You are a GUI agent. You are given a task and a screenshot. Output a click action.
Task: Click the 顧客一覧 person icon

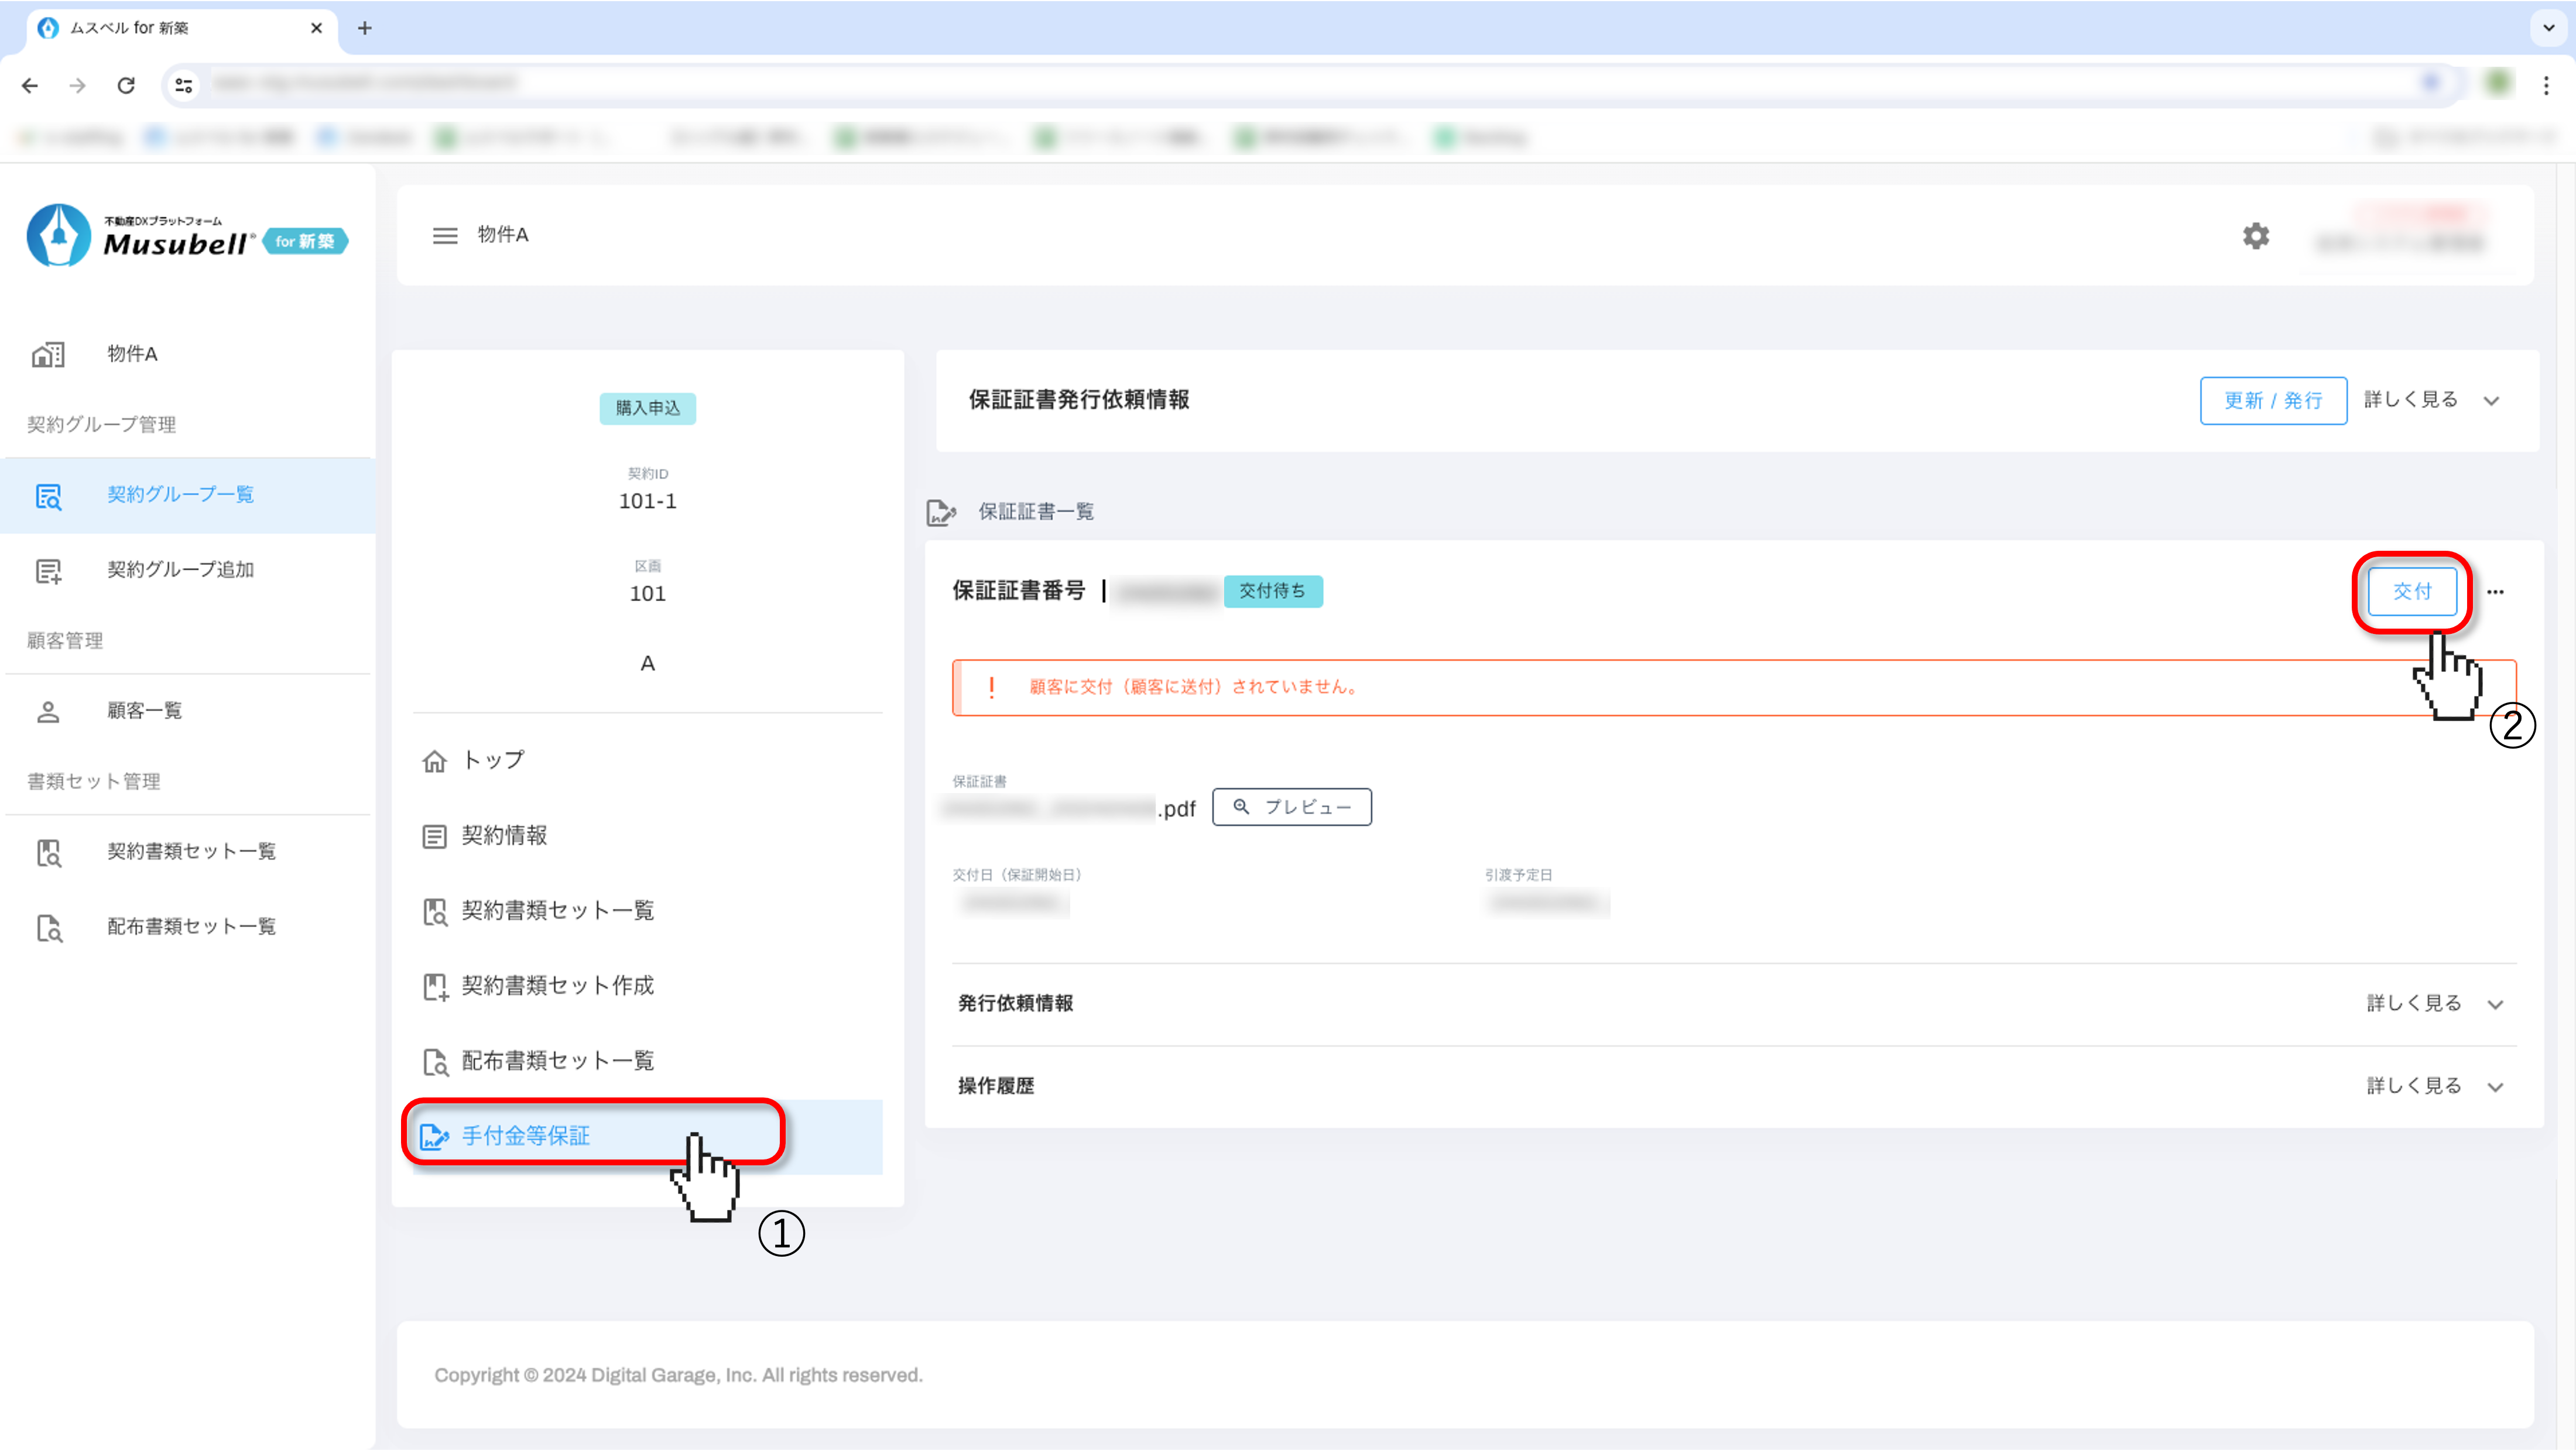tap(48, 711)
